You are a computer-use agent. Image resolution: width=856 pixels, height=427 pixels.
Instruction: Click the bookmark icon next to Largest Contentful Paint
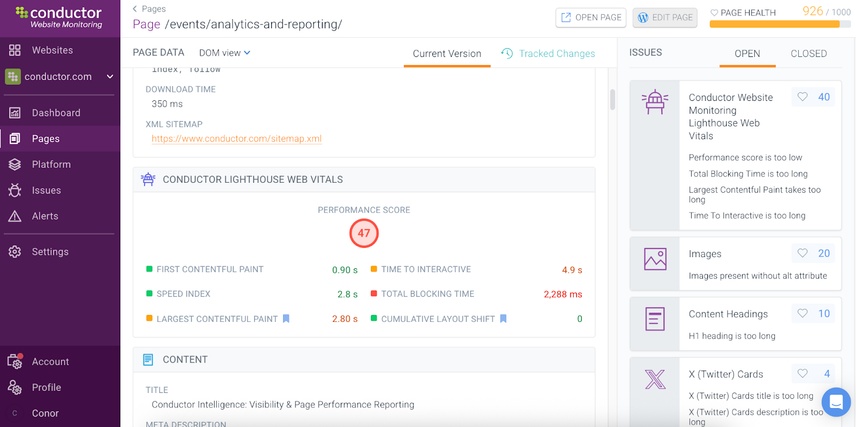pyautogui.click(x=286, y=318)
